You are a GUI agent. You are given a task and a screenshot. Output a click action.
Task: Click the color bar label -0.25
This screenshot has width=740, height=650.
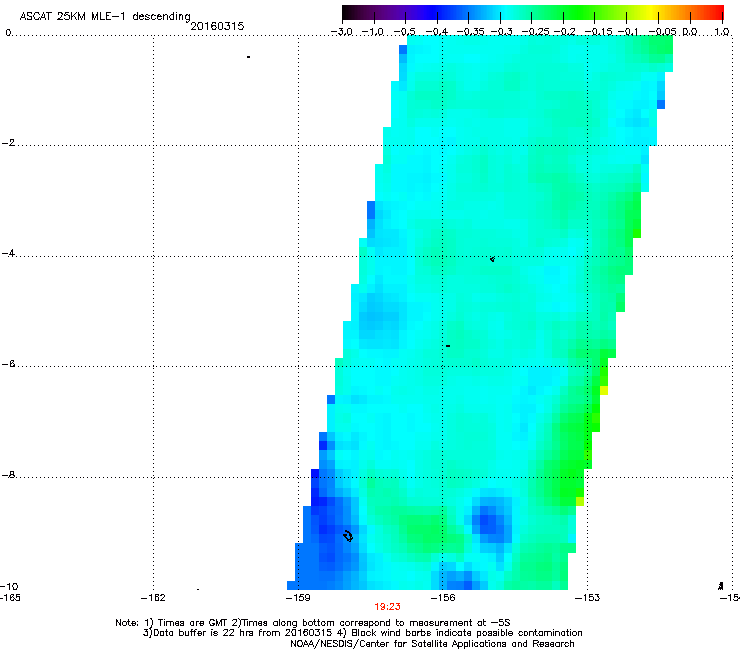click(x=535, y=32)
